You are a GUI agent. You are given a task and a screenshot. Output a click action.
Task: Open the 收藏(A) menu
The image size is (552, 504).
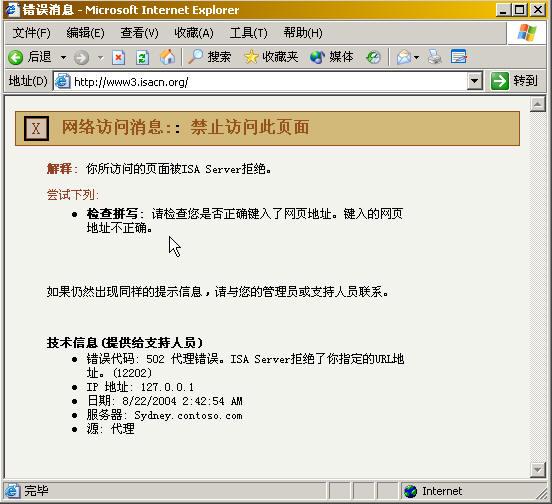point(194,33)
